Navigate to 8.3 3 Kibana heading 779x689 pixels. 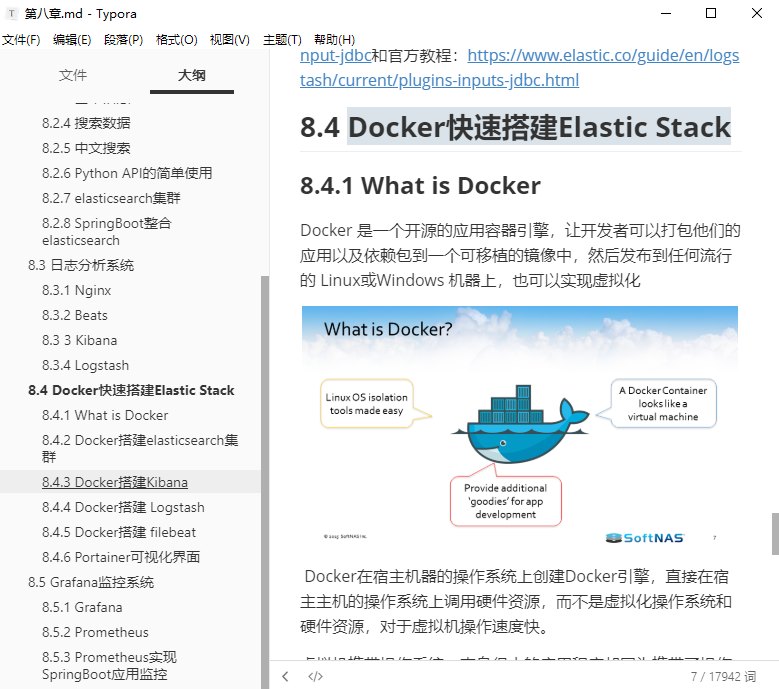pos(79,340)
